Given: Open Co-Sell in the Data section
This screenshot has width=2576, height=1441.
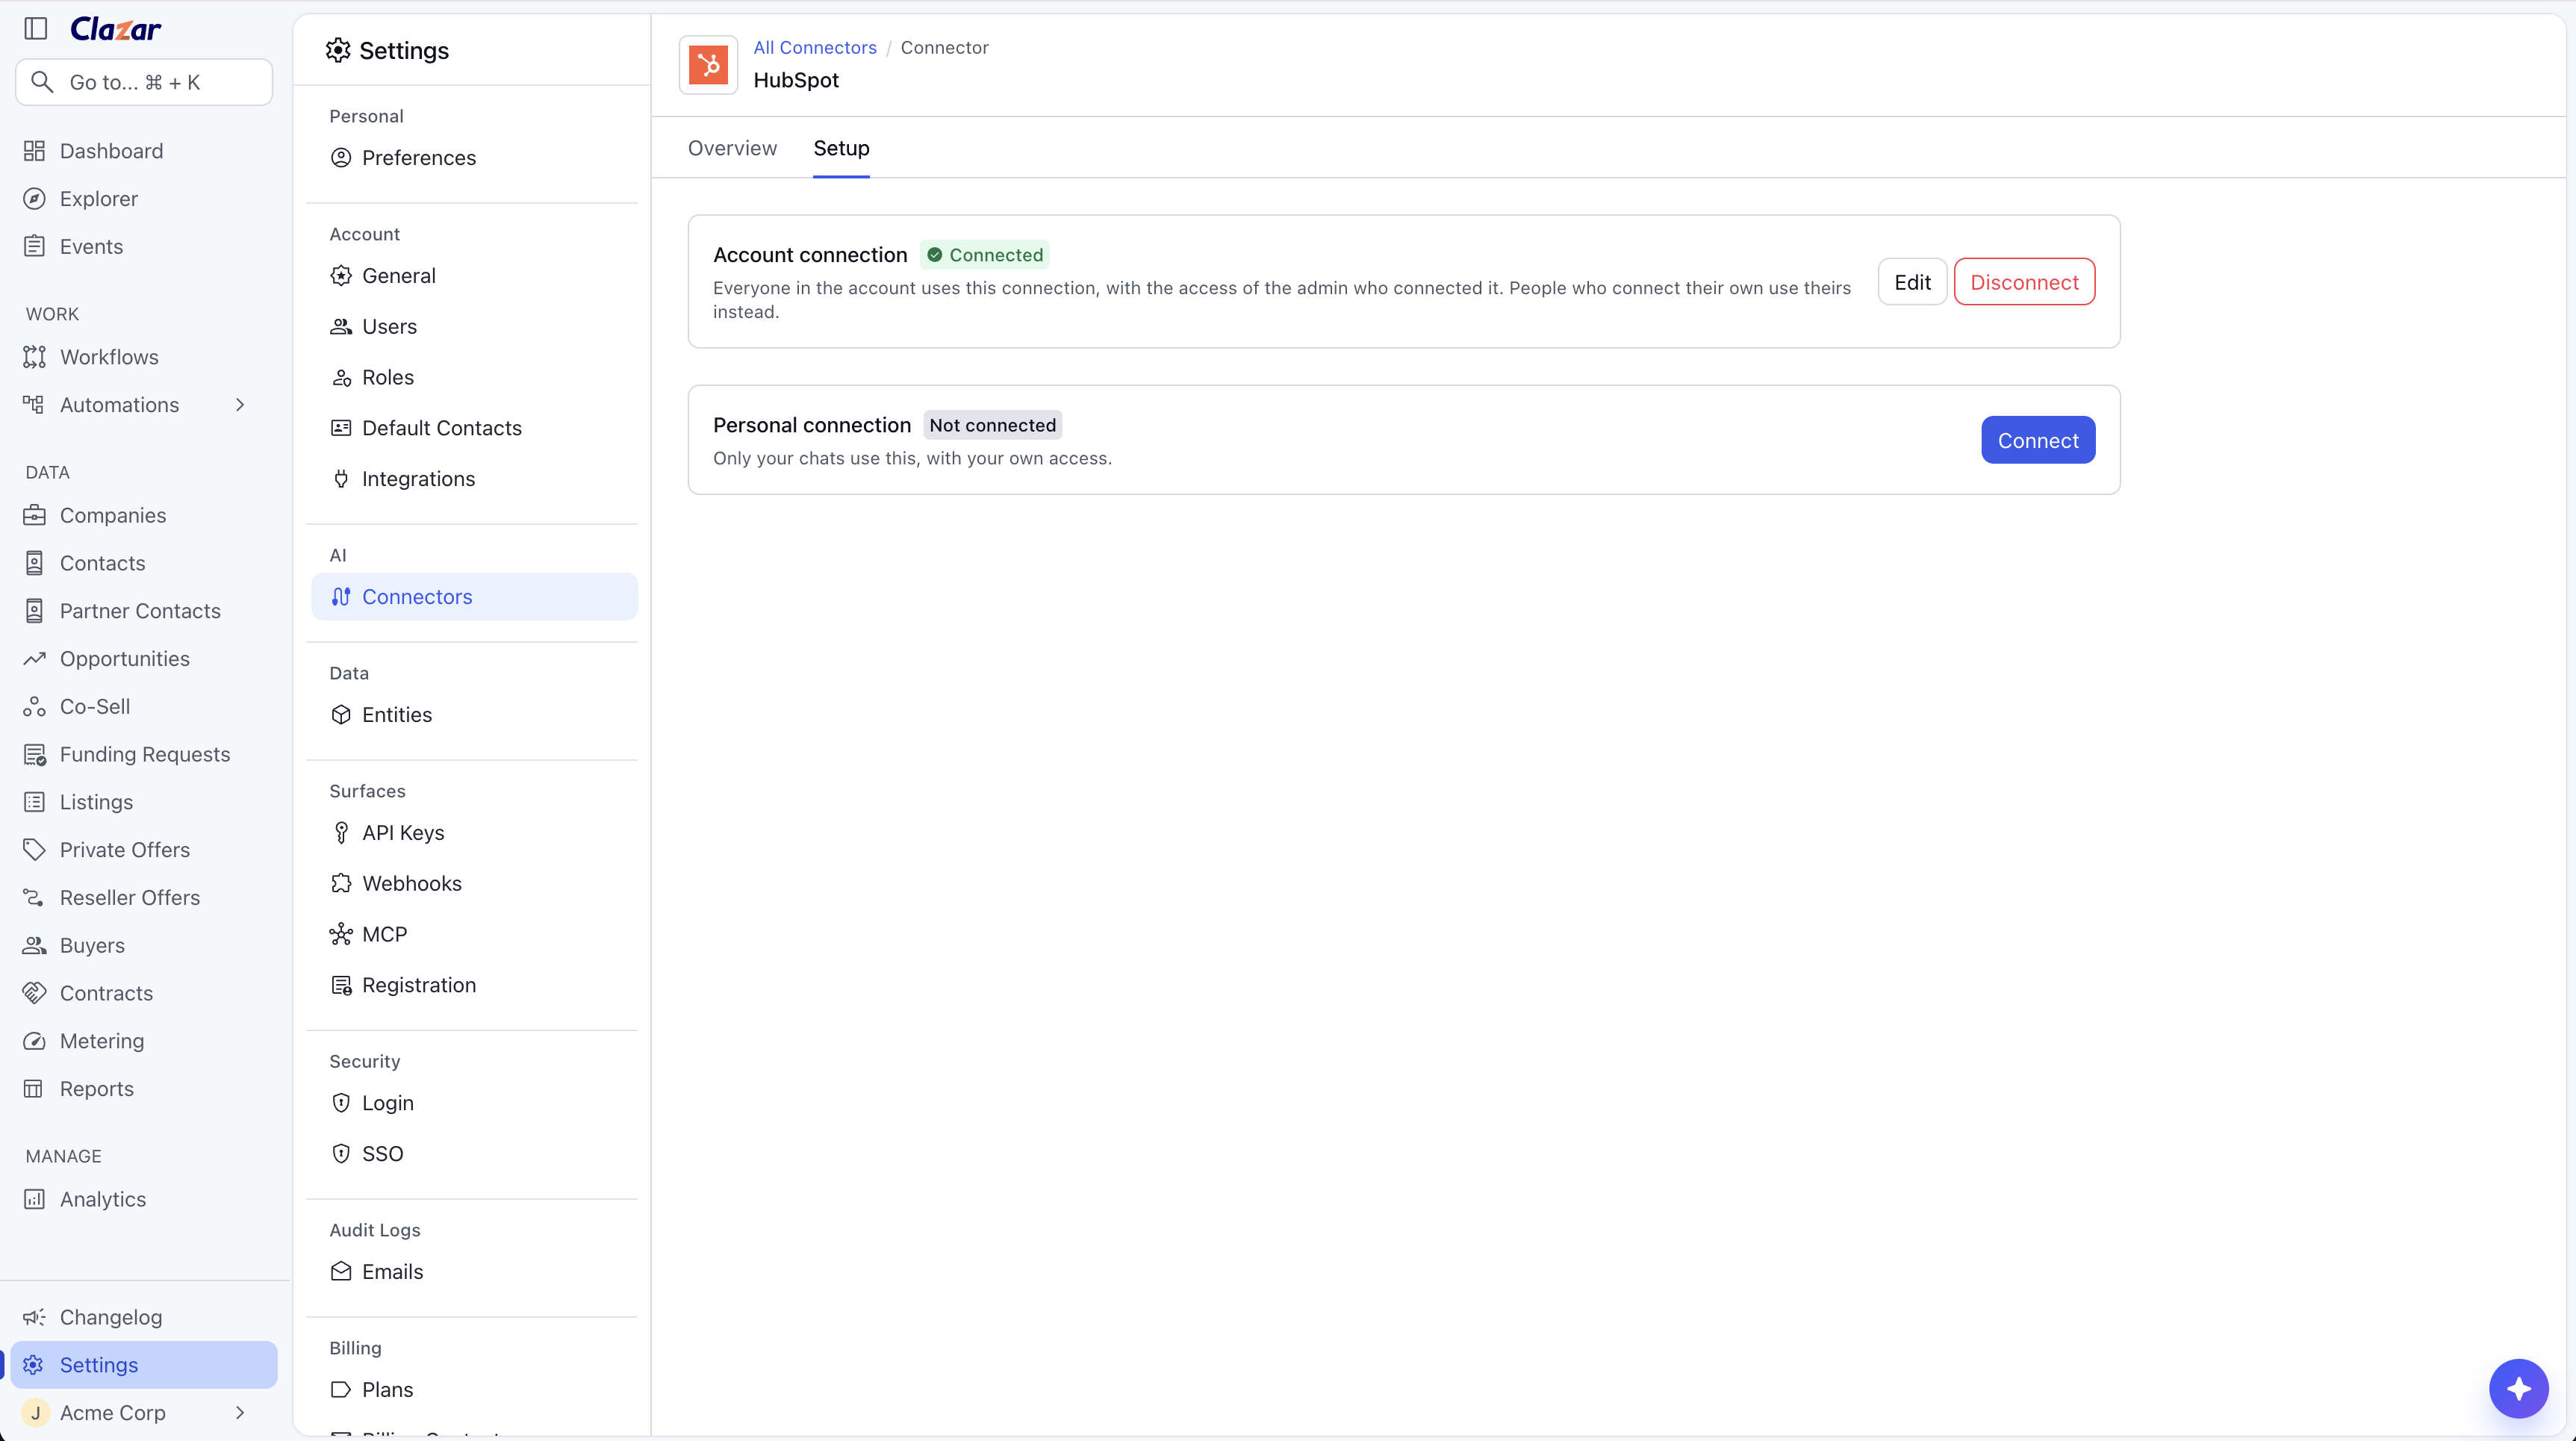Looking at the screenshot, I should click(x=95, y=706).
